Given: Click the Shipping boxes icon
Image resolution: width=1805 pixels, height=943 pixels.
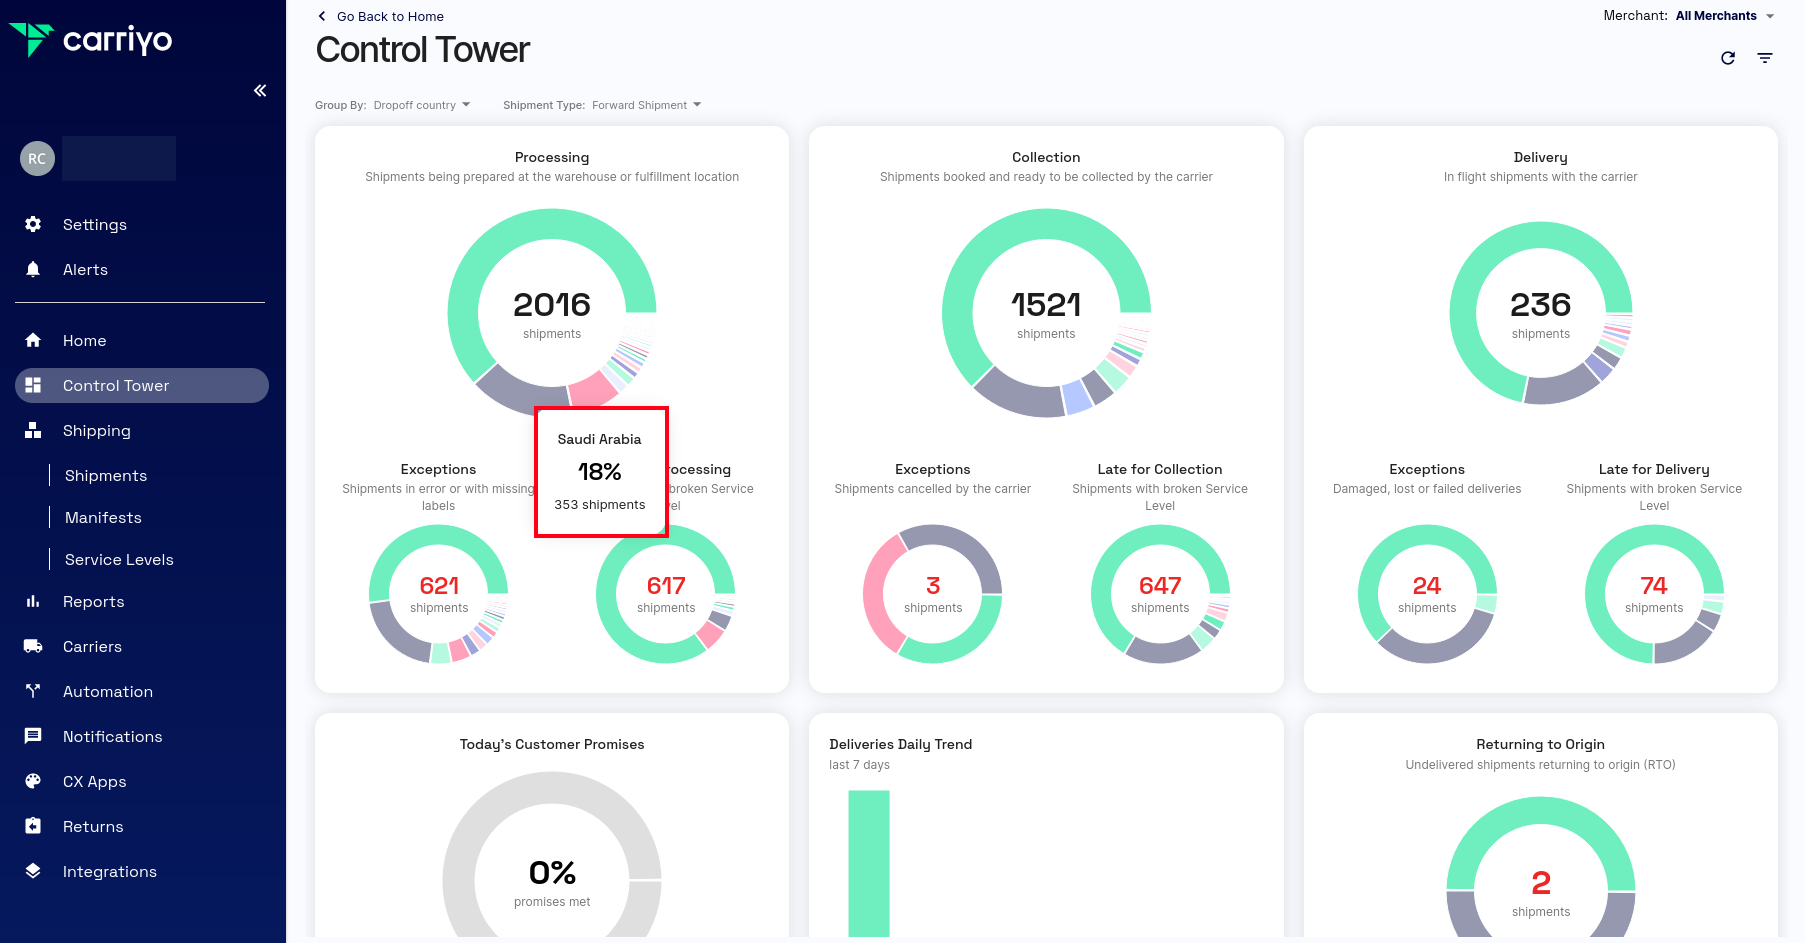Looking at the screenshot, I should click(x=33, y=430).
